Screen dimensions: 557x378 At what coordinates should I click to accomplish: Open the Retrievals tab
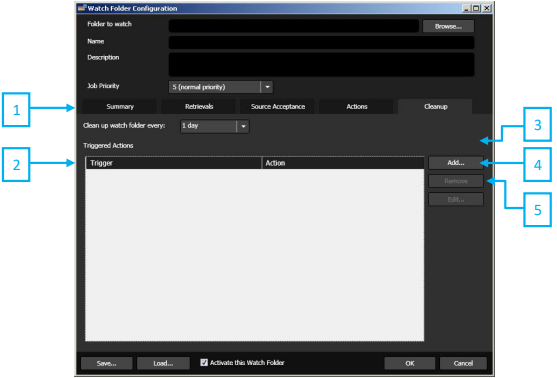(x=199, y=107)
